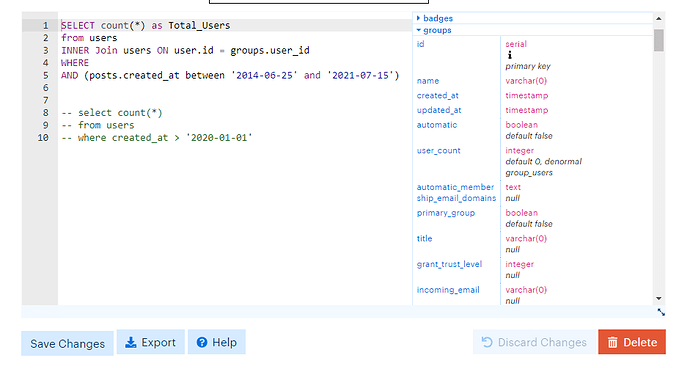
Task: Click the 'INNER' keyword on line 3
Action: tap(75, 51)
